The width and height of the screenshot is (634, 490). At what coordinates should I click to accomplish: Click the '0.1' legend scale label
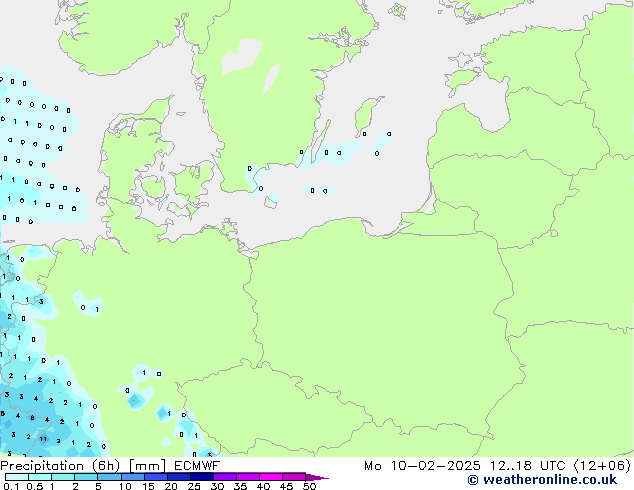click(11, 486)
